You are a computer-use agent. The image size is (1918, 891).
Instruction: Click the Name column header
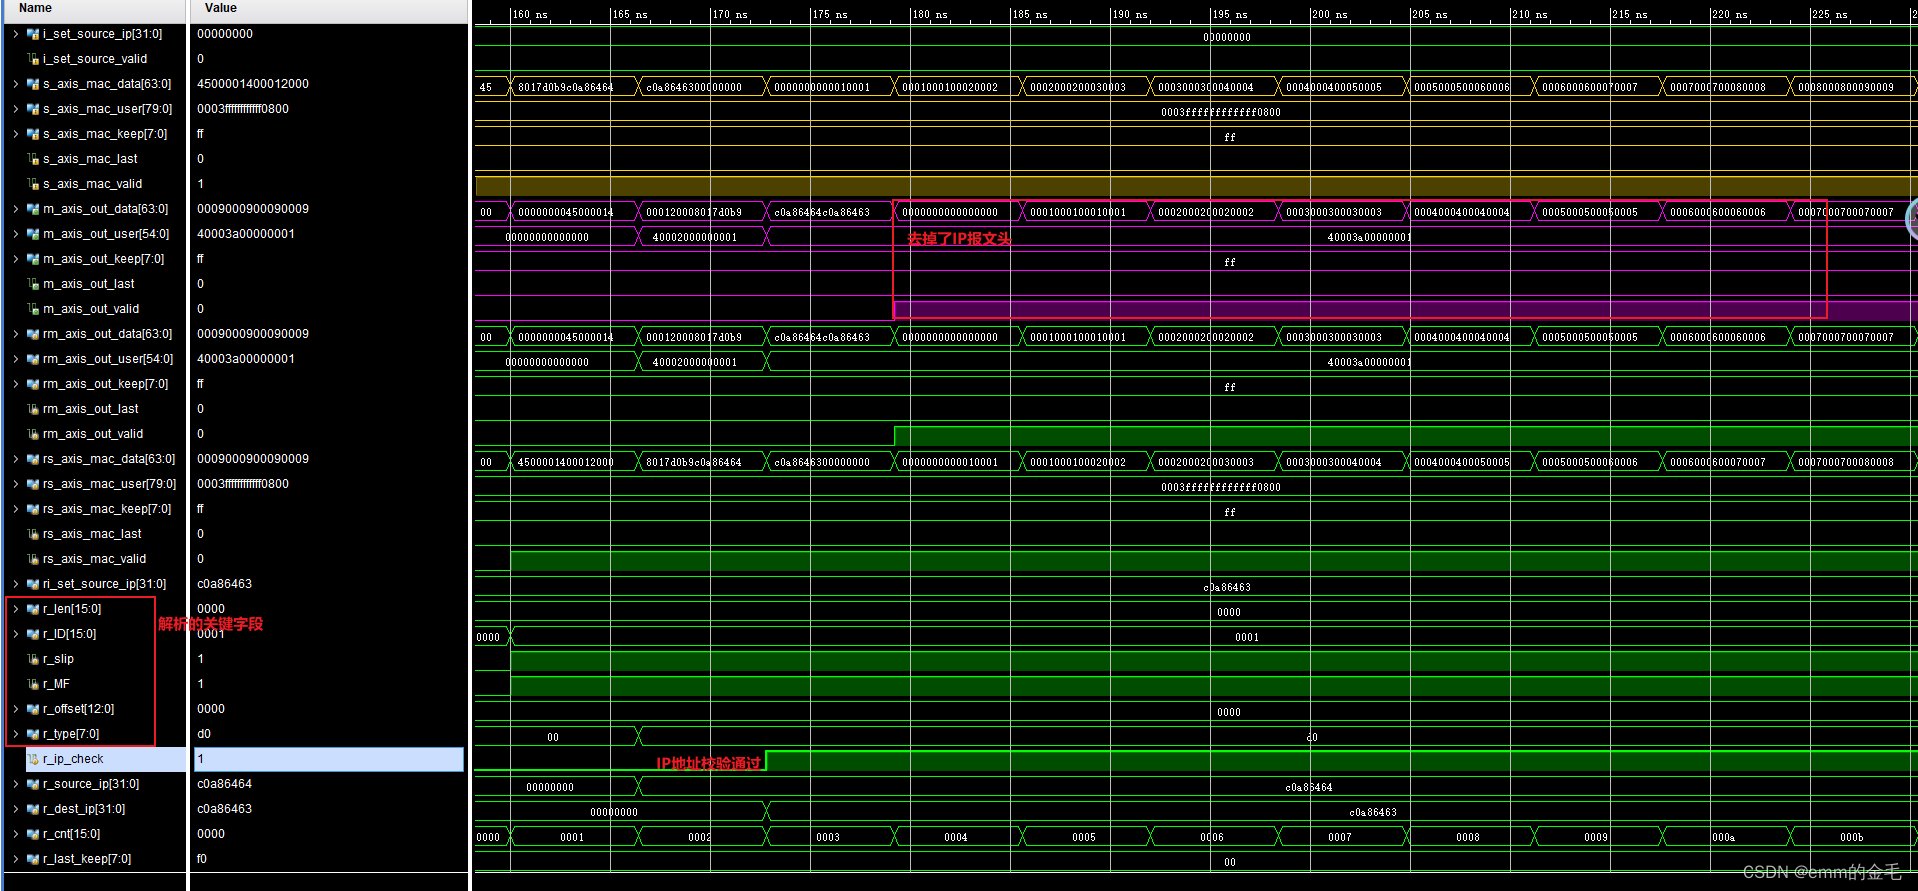point(35,8)
